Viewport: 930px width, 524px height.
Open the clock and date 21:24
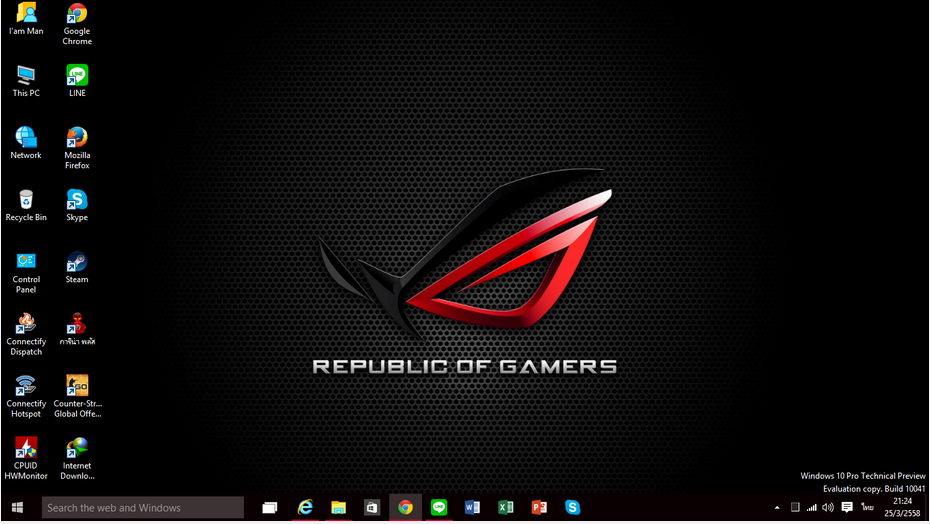902,507
